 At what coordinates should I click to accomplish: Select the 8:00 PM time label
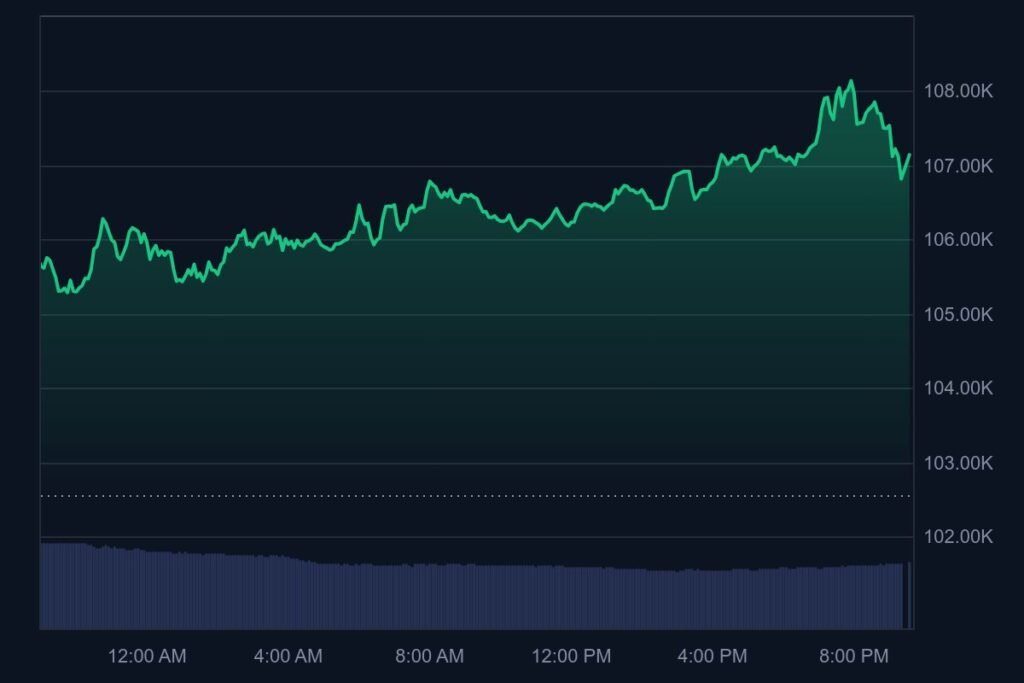coord(854,656)
